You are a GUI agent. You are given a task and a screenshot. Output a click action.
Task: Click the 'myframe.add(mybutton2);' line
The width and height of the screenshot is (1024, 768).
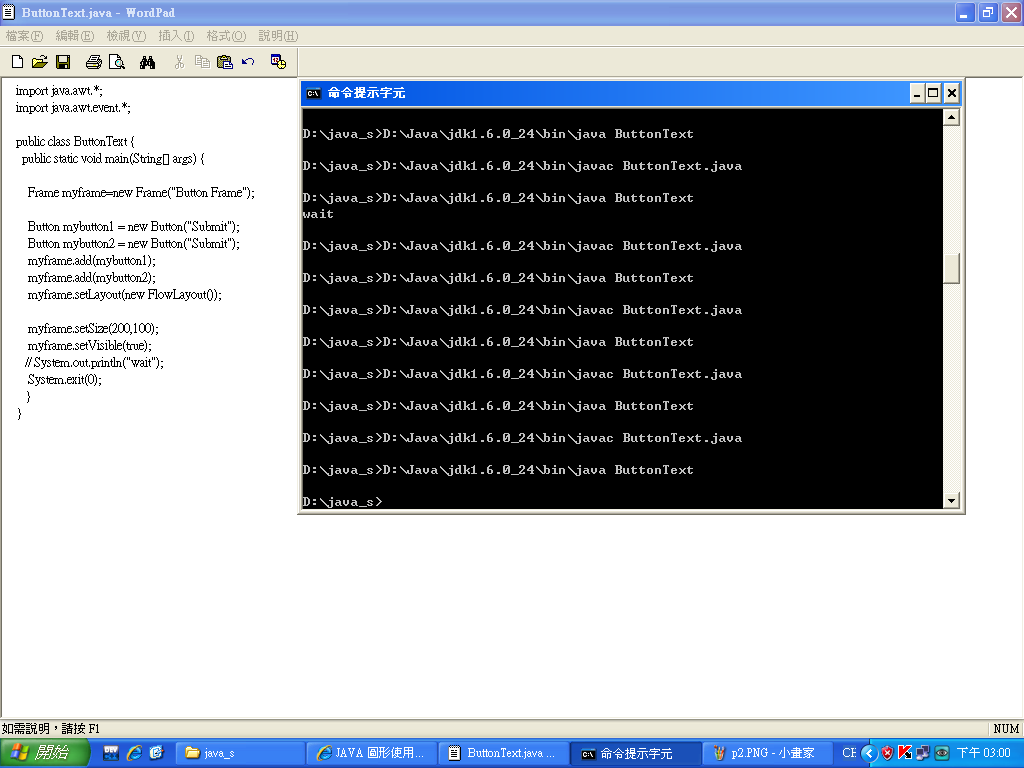(91, 278)
